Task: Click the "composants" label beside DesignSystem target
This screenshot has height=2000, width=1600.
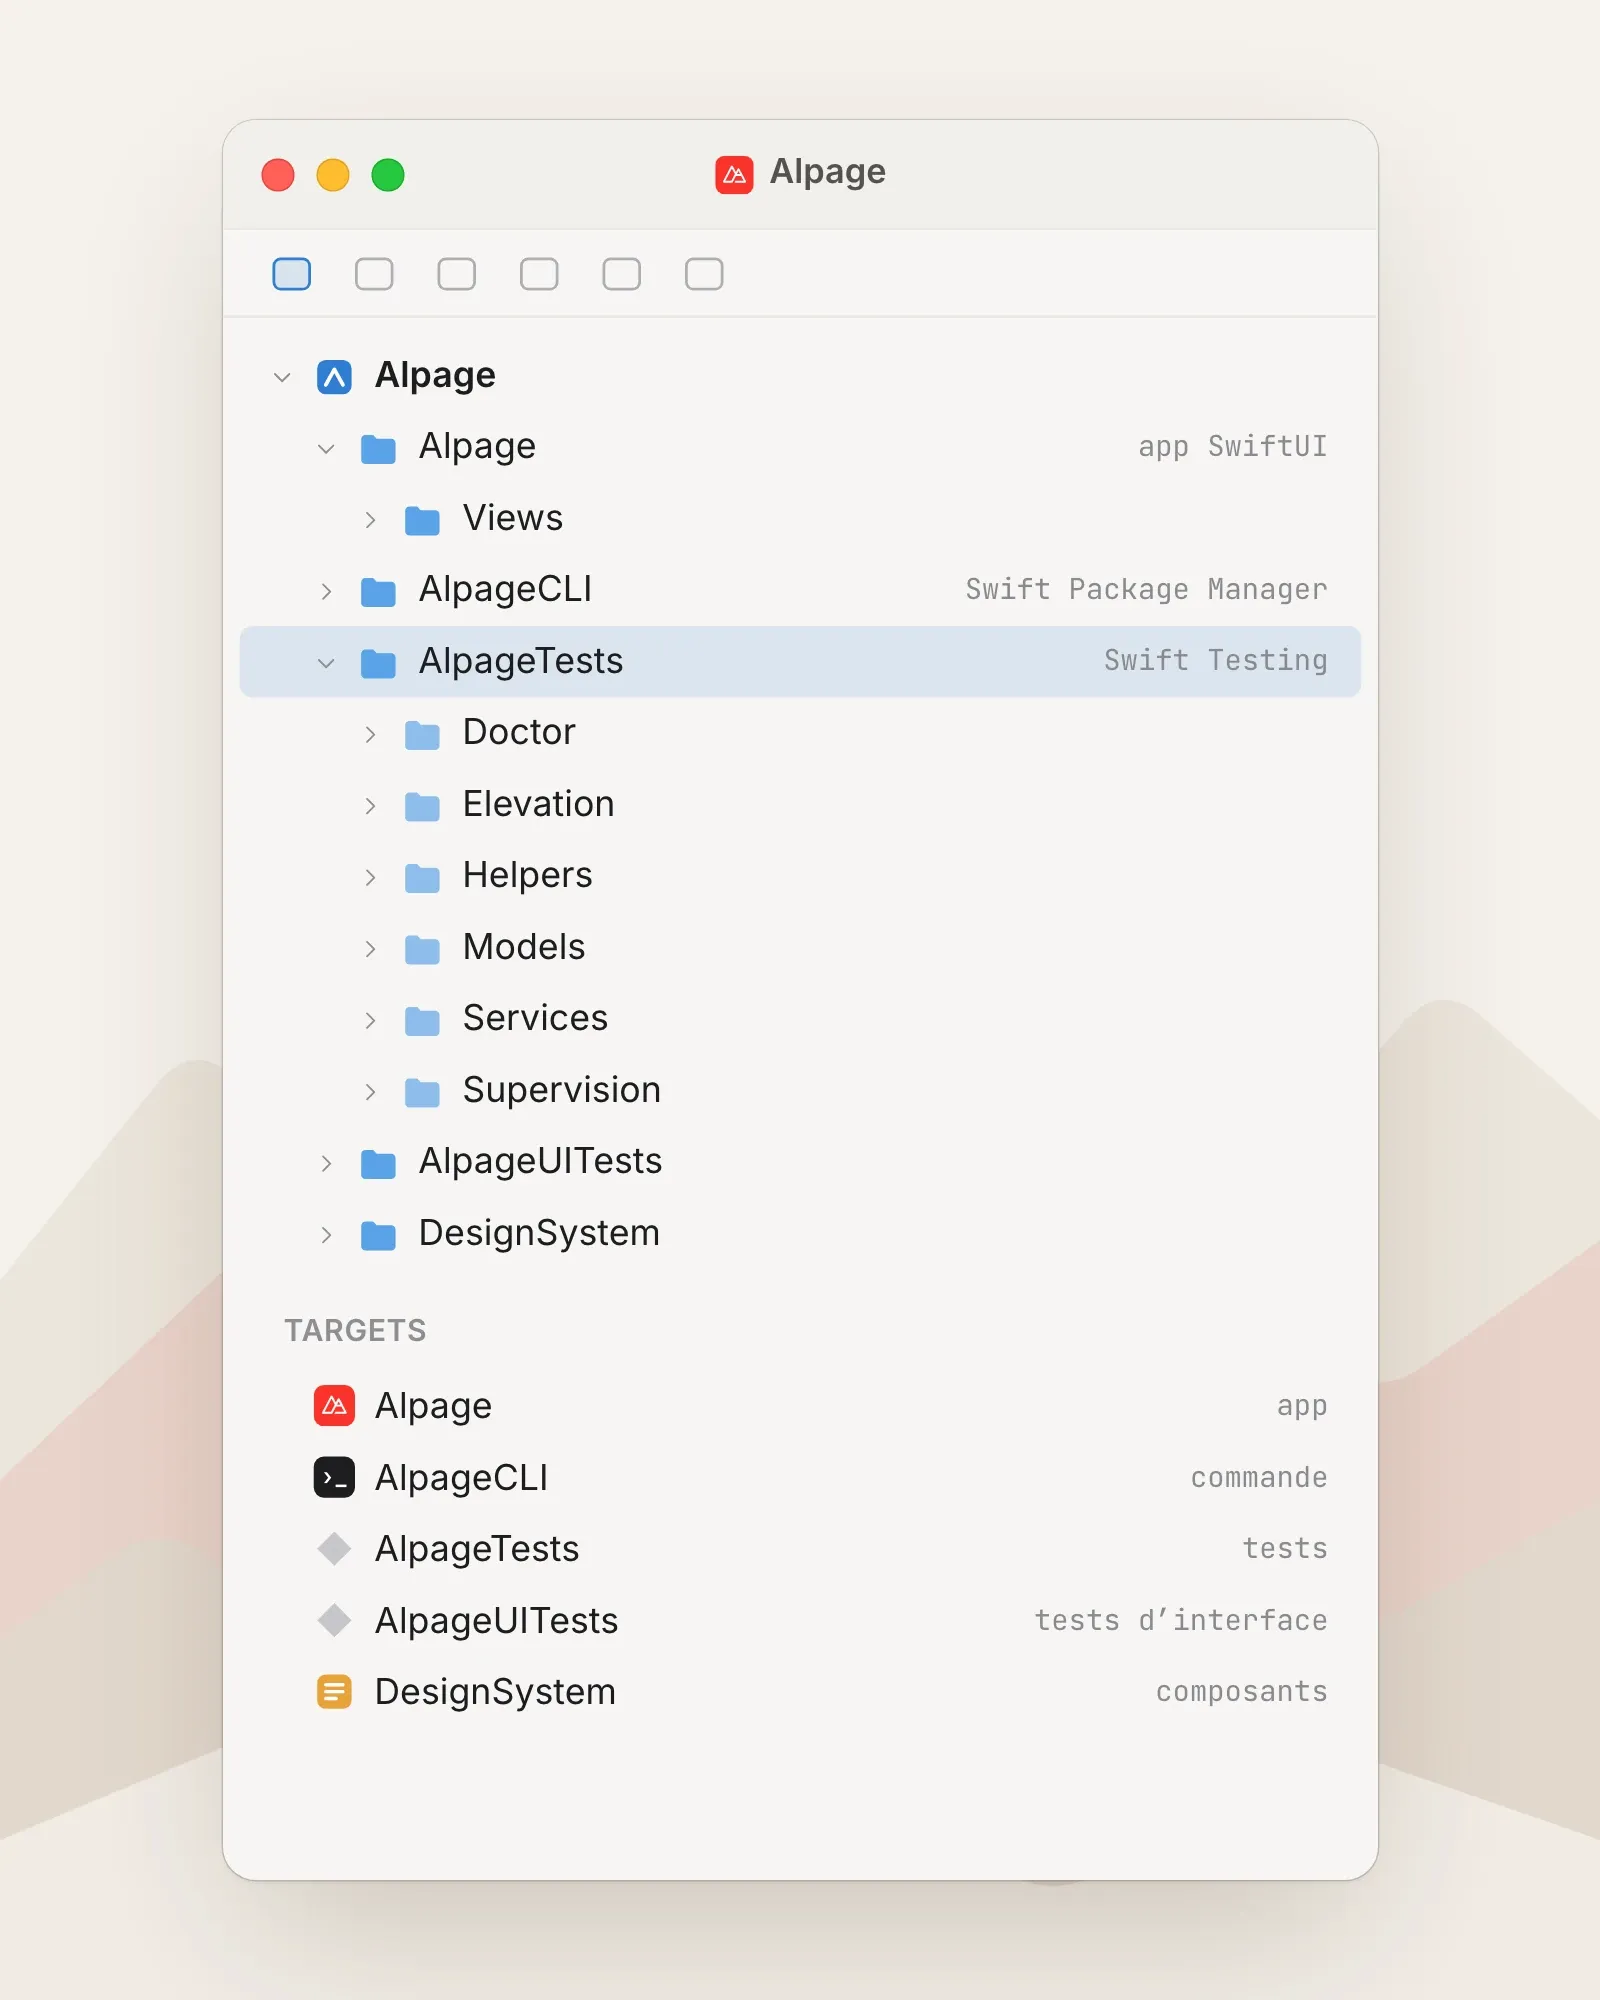Action: [1241, 1692]
